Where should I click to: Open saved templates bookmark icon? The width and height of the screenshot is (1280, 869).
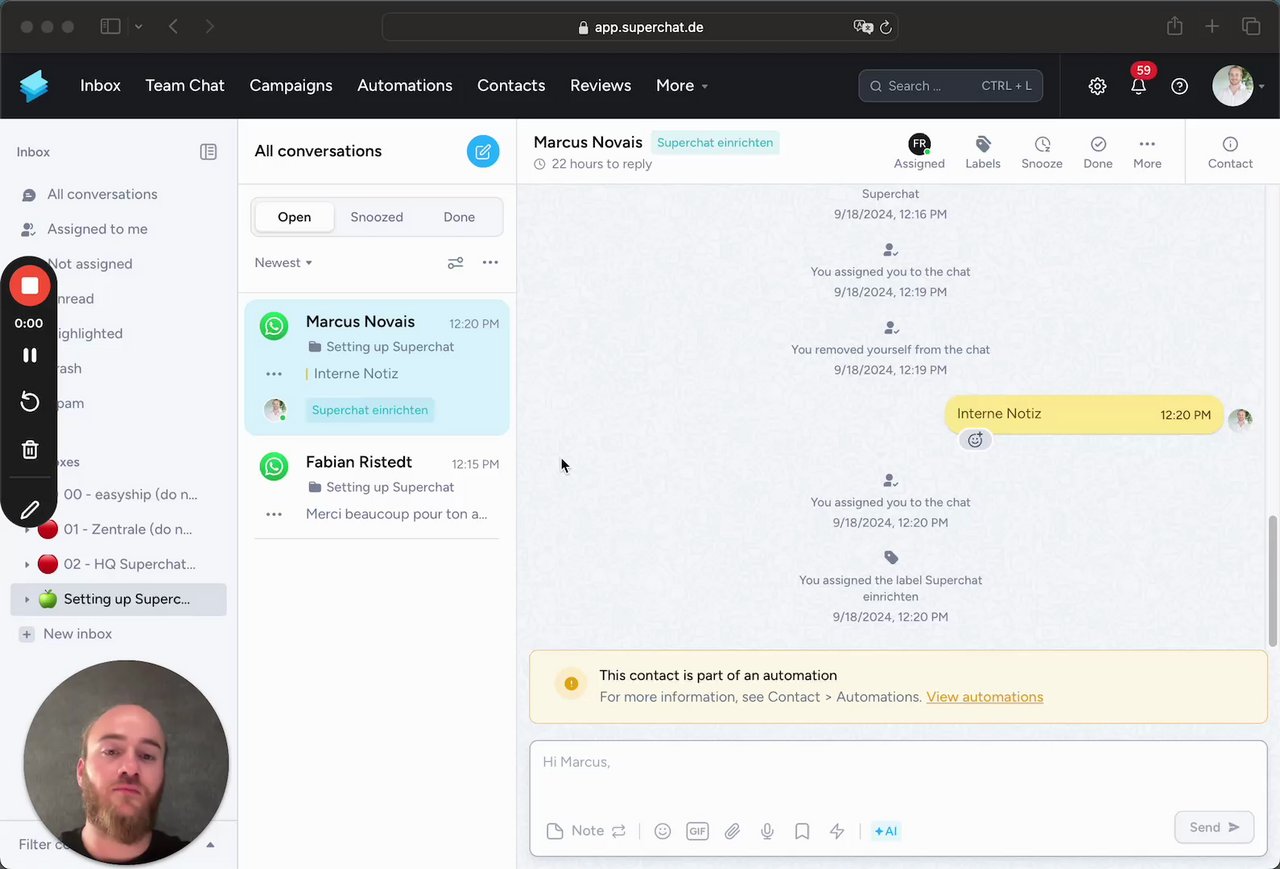tap(802, 830)
